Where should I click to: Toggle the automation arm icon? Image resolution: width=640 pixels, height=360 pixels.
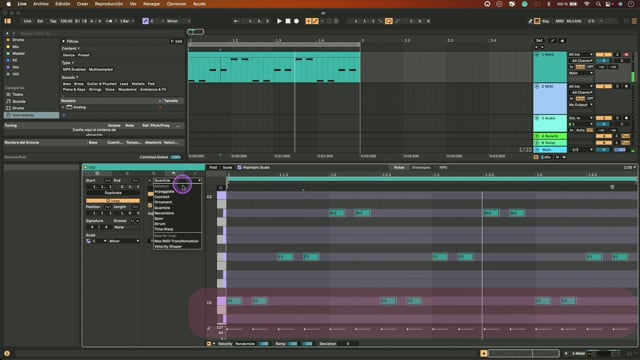315,21
